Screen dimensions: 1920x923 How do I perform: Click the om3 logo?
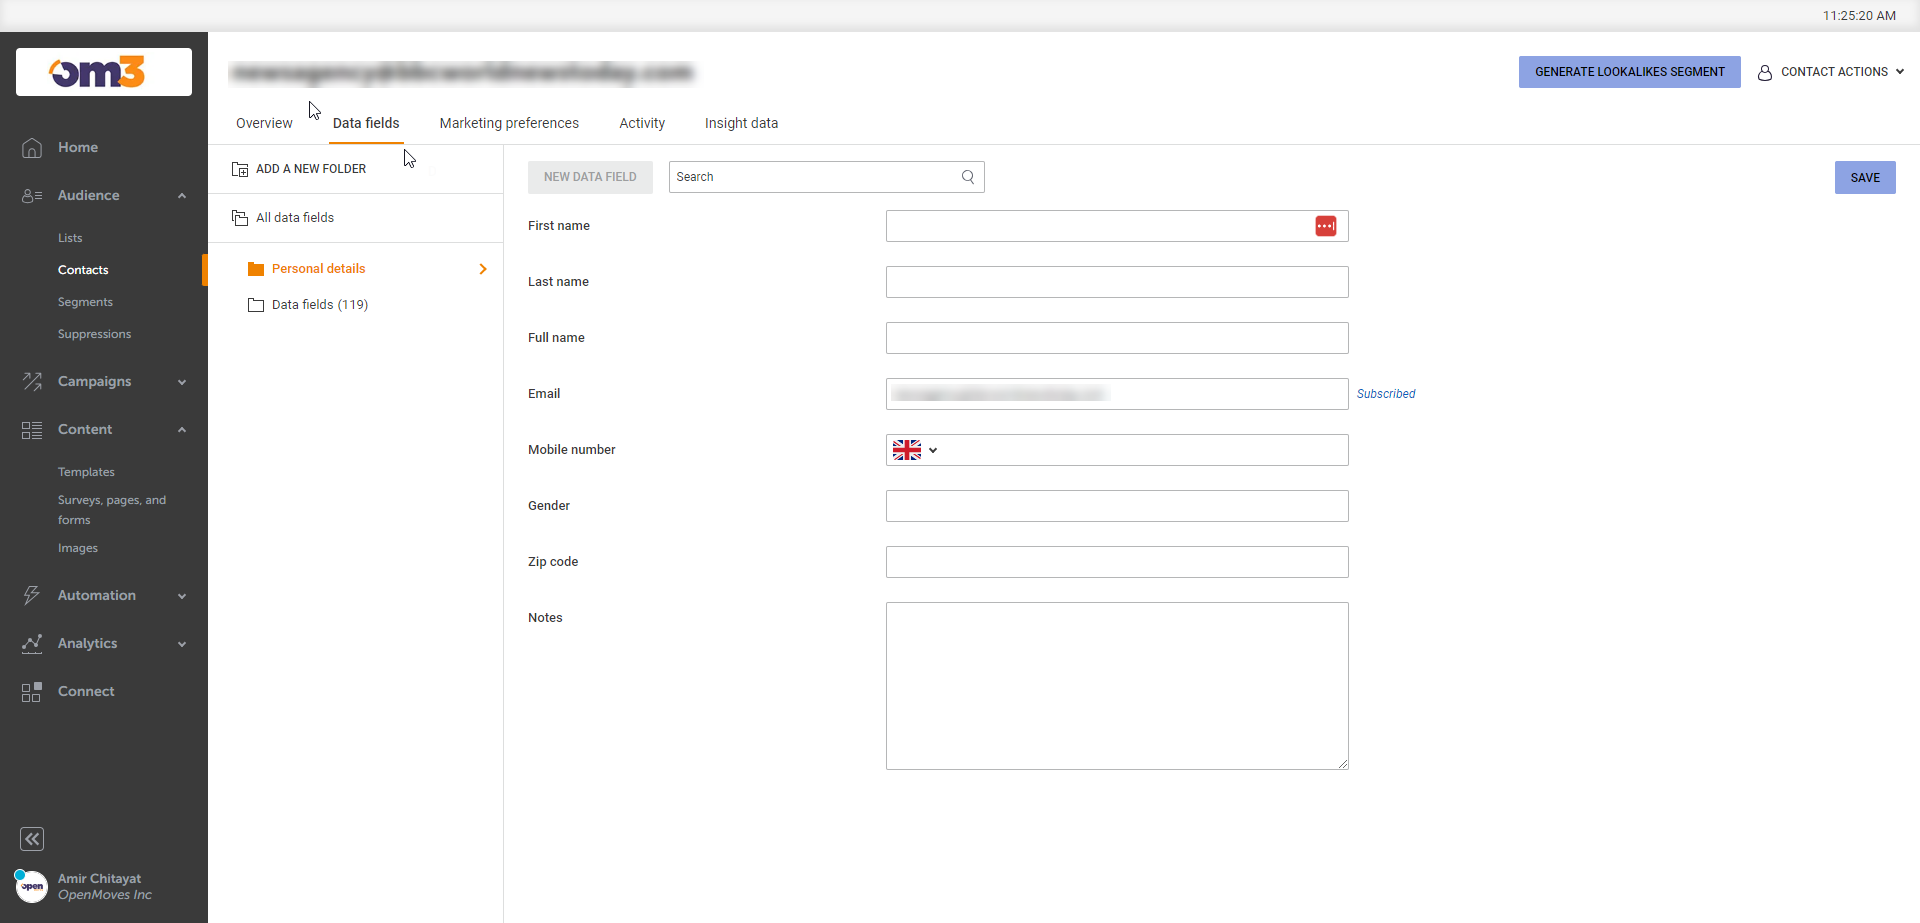pyautogui.click(x=103, y=72)
